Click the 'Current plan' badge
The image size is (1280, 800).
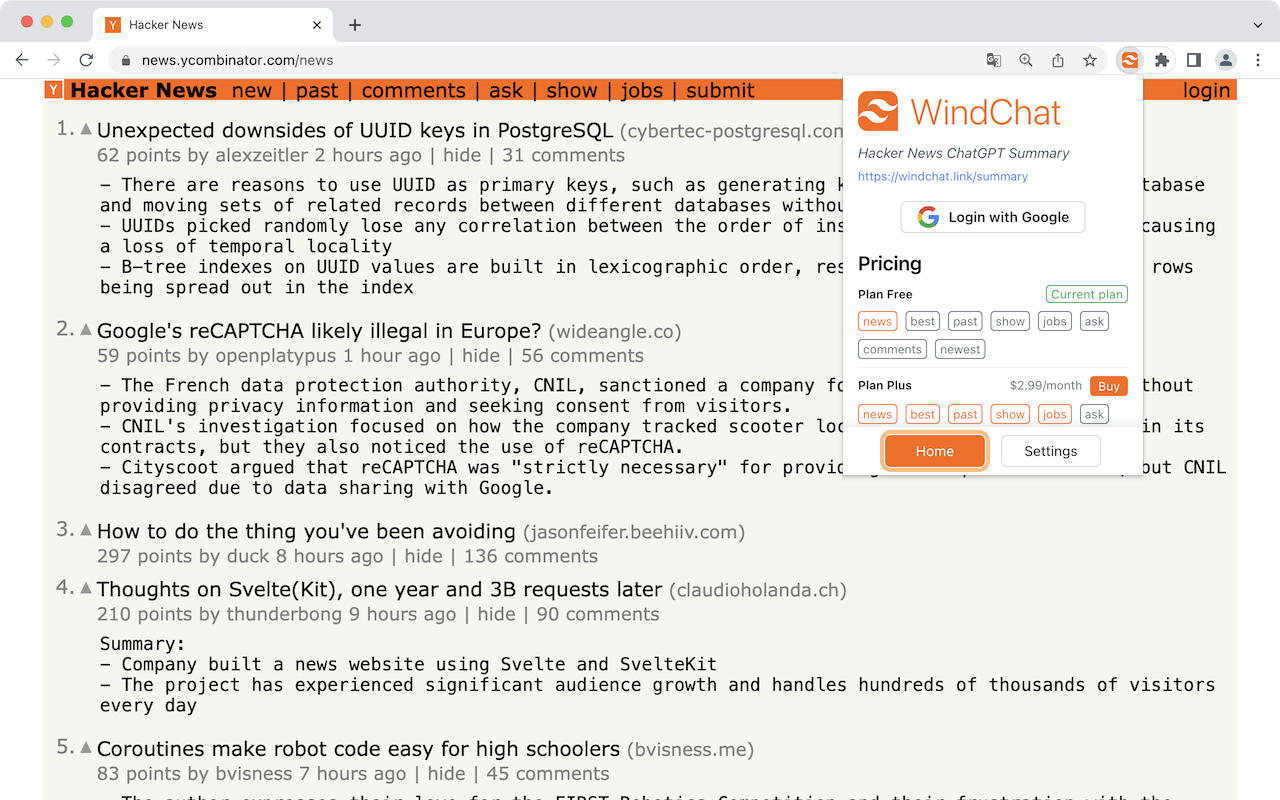tap(1087, 294)
